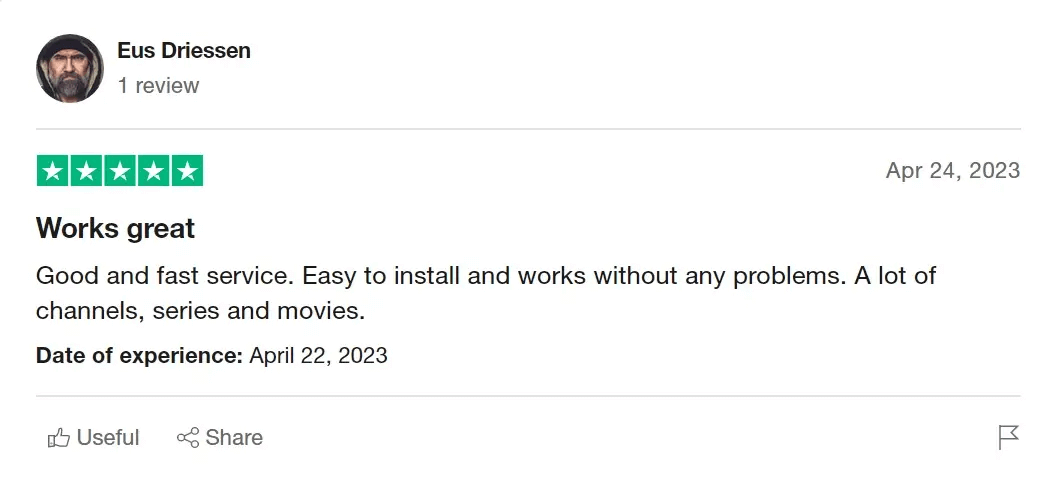Click the first green star
This screenshot has width=1056, height=487.
point(53,171)
